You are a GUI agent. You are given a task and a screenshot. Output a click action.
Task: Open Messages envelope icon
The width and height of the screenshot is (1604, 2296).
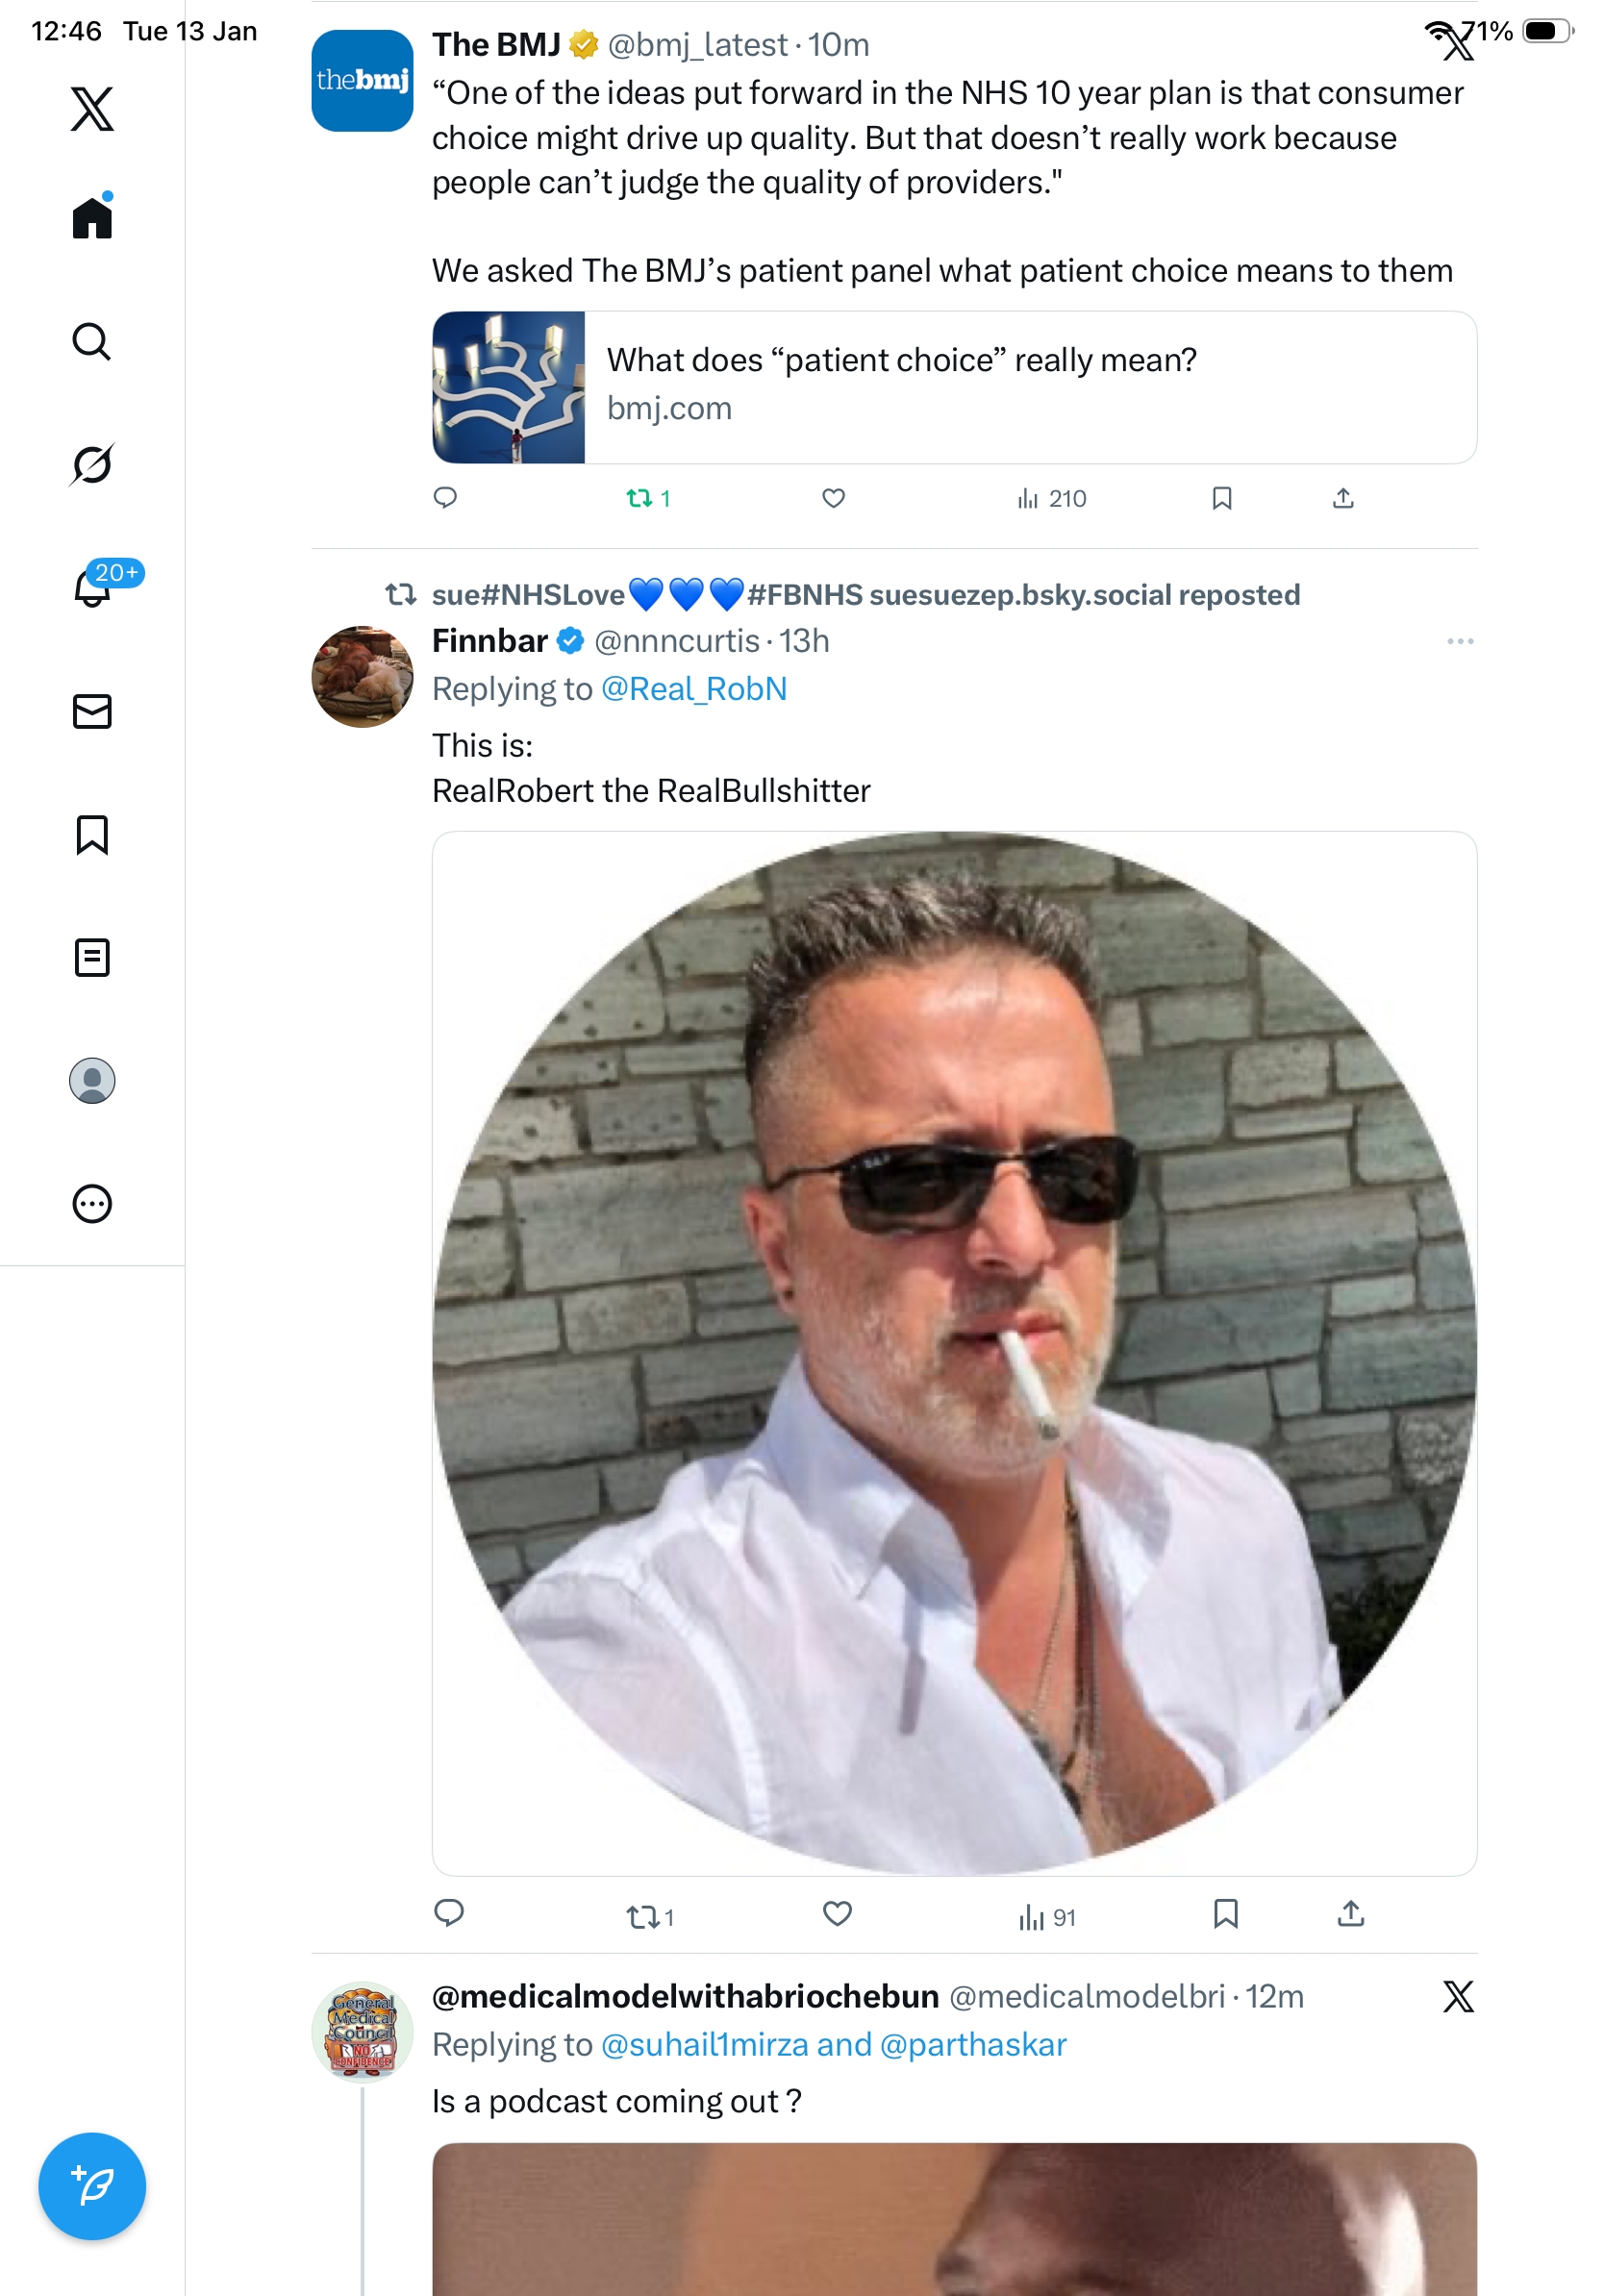(92, 711)
